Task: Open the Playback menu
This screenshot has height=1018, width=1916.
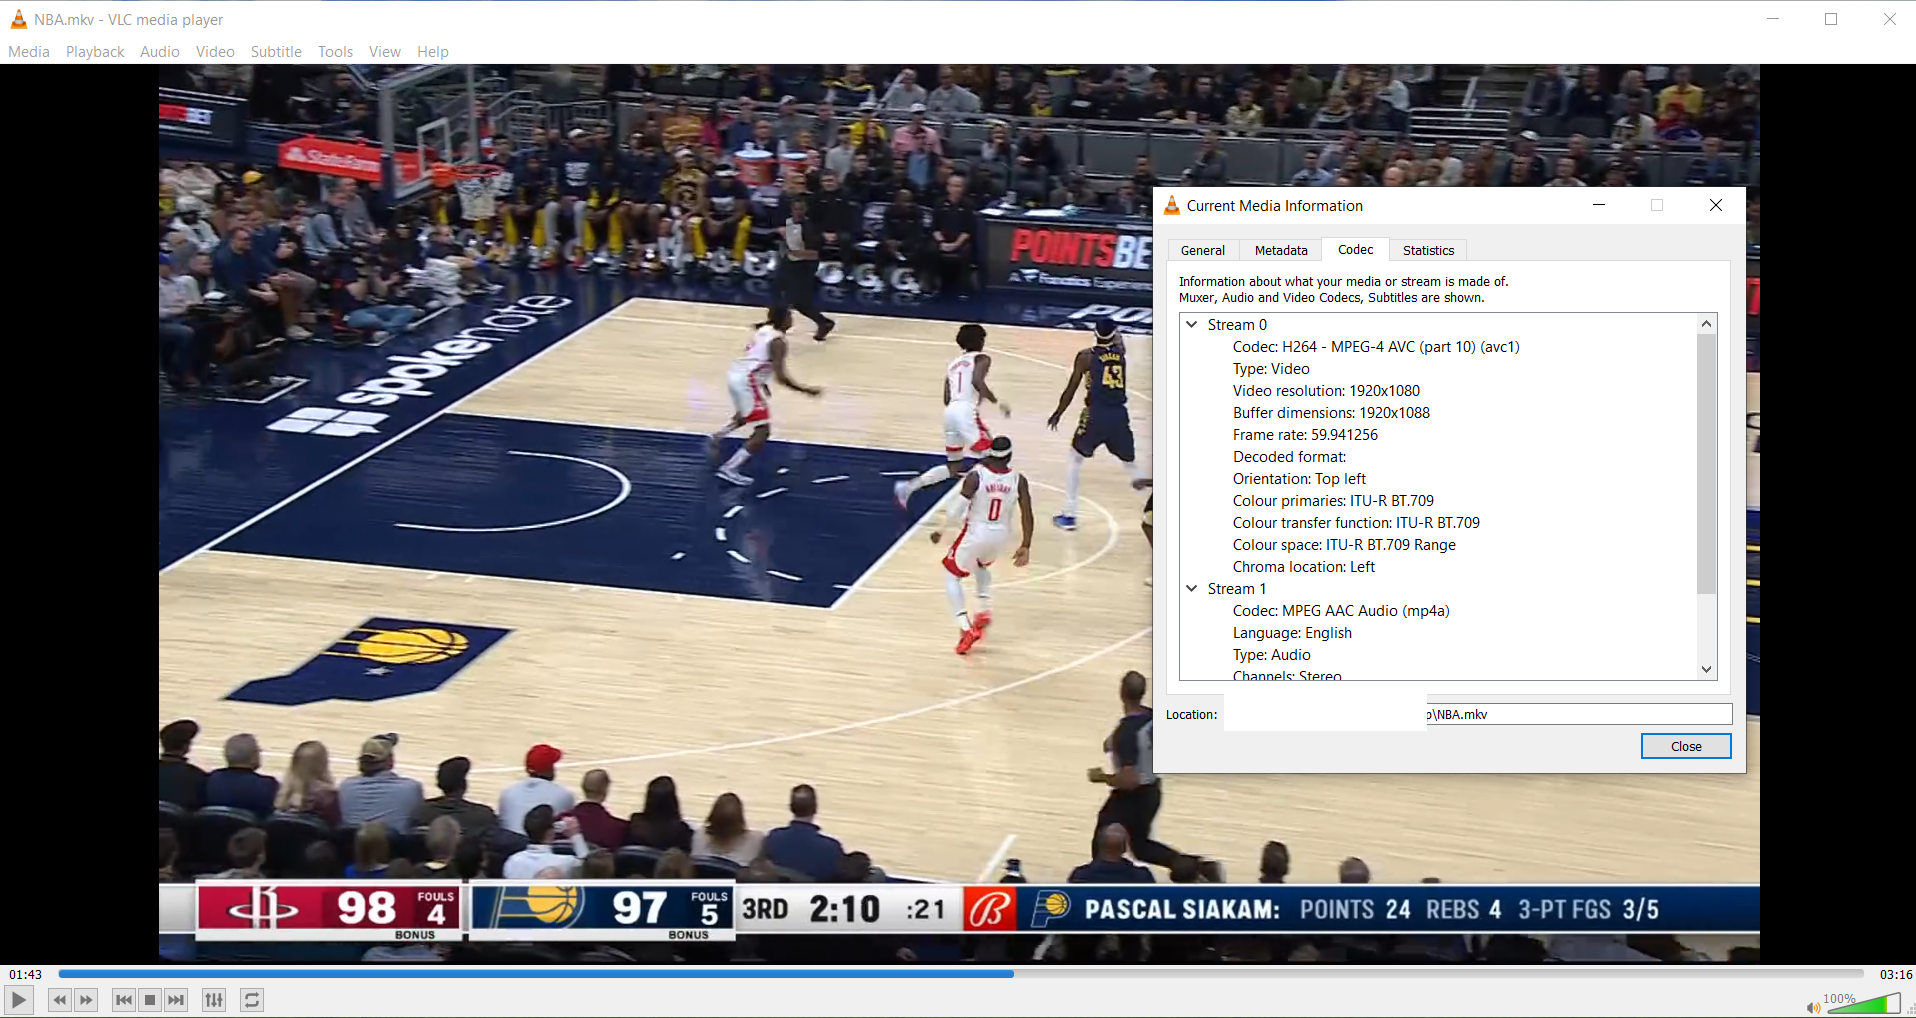Action: pyautogui.click(x=95, y=52)
